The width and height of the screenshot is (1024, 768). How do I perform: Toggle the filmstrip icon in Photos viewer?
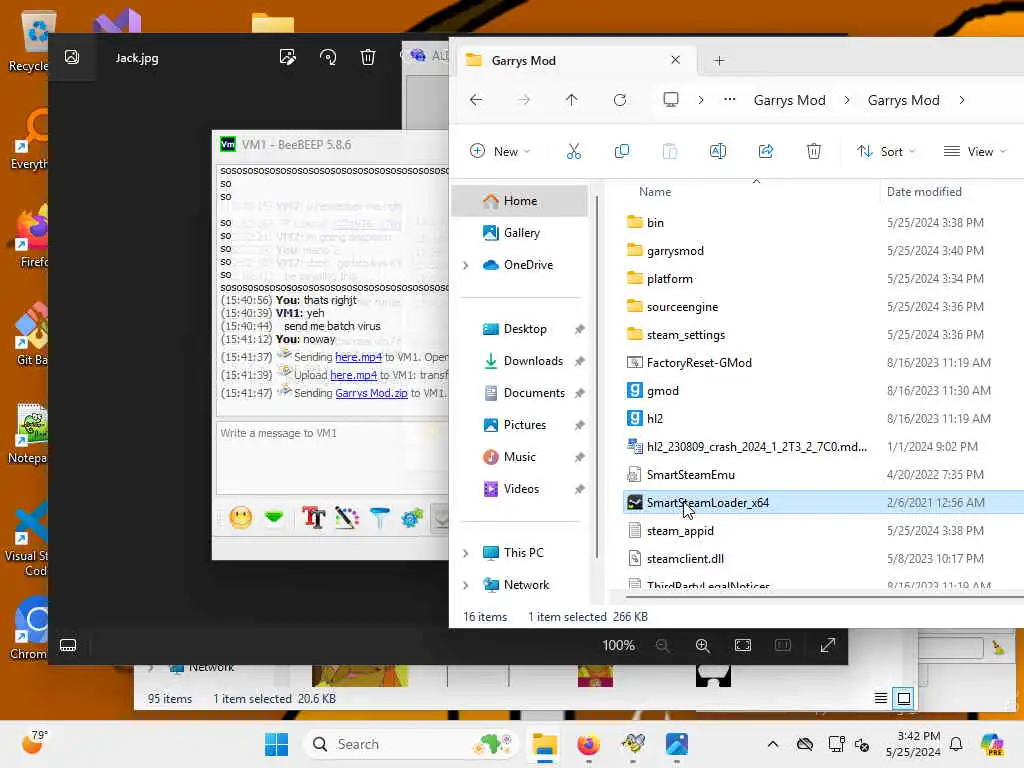[68, 645]
